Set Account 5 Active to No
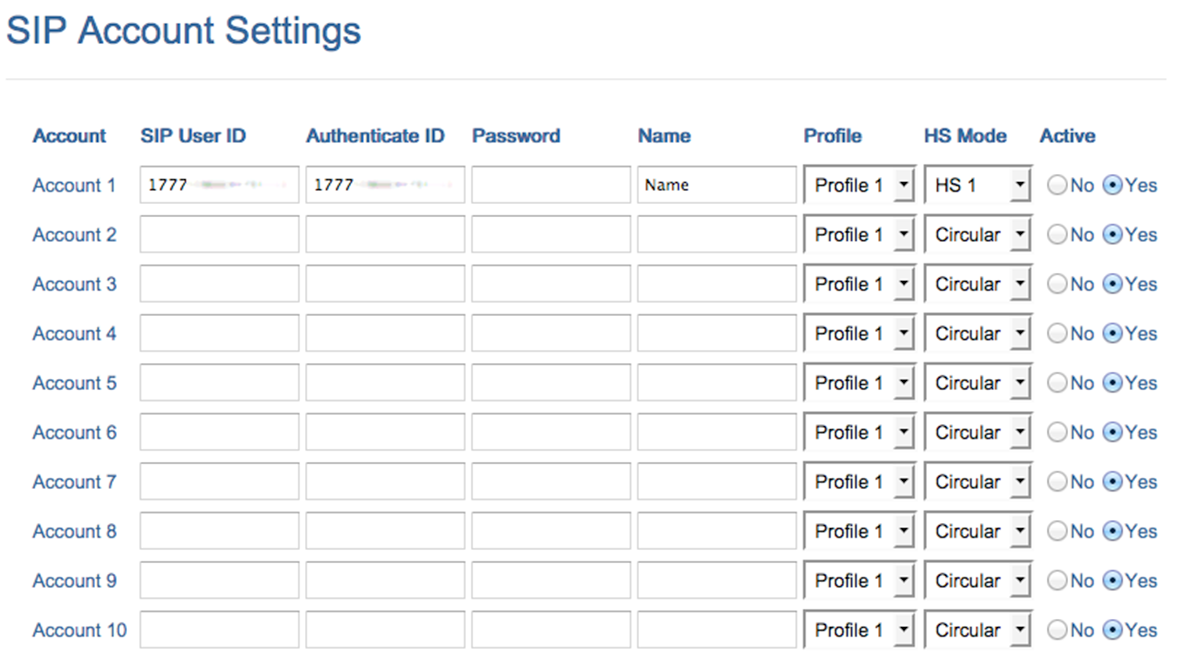The image size is (1200, 663). pyautogui.click(x=1056, y=384)
